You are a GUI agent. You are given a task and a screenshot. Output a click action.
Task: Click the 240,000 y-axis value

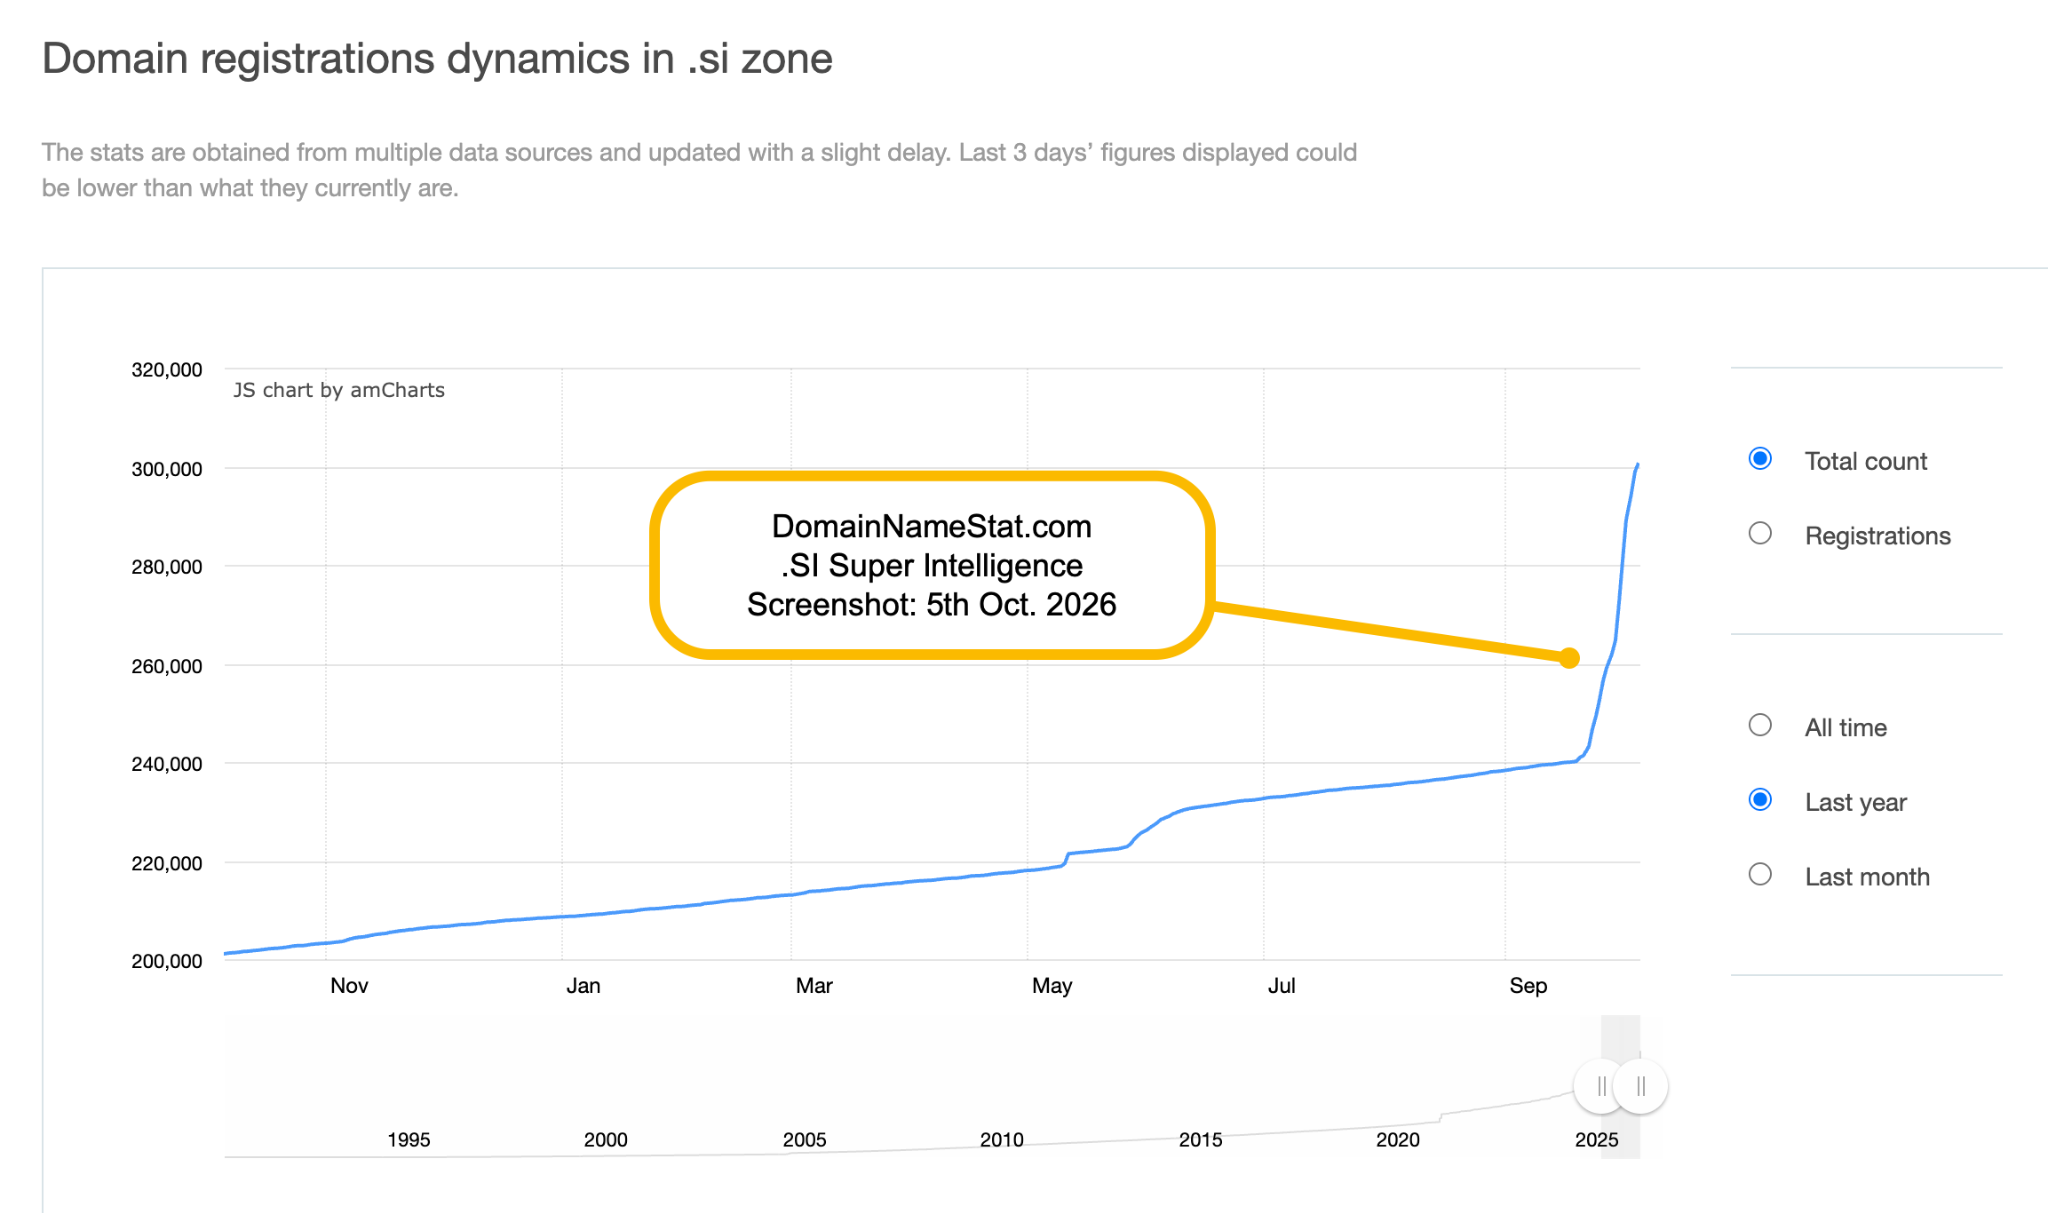coord(166,763)
